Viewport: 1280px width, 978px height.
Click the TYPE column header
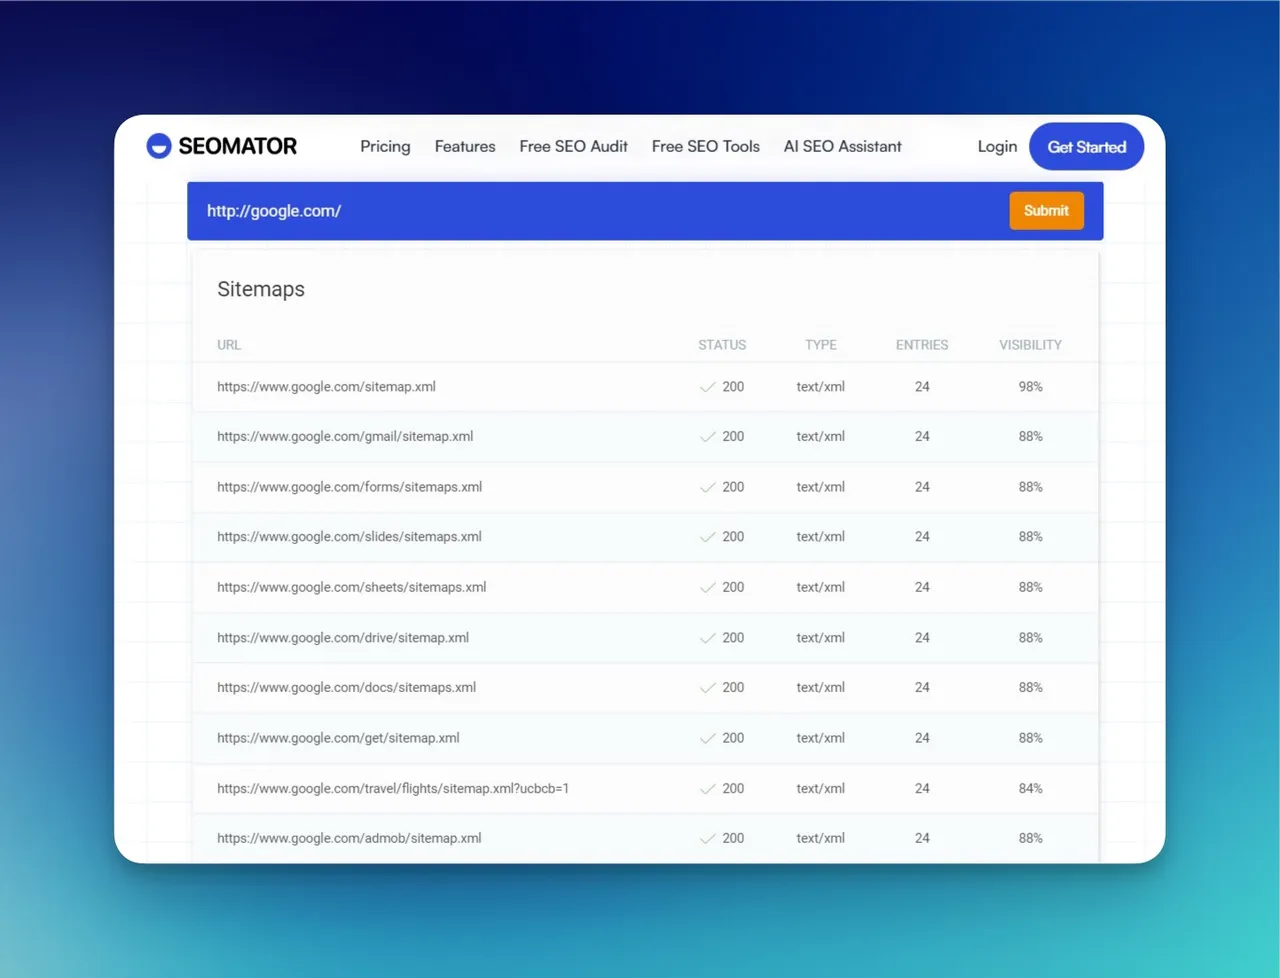(x=821, y=344)
